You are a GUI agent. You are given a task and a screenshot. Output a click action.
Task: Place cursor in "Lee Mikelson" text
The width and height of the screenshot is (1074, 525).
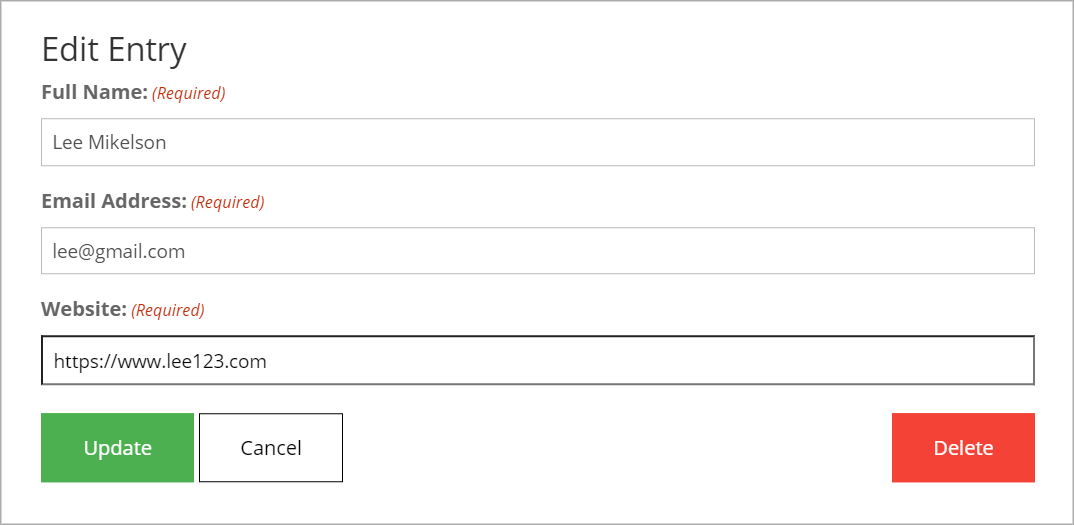pyautogui.click(x=109, y=142)
